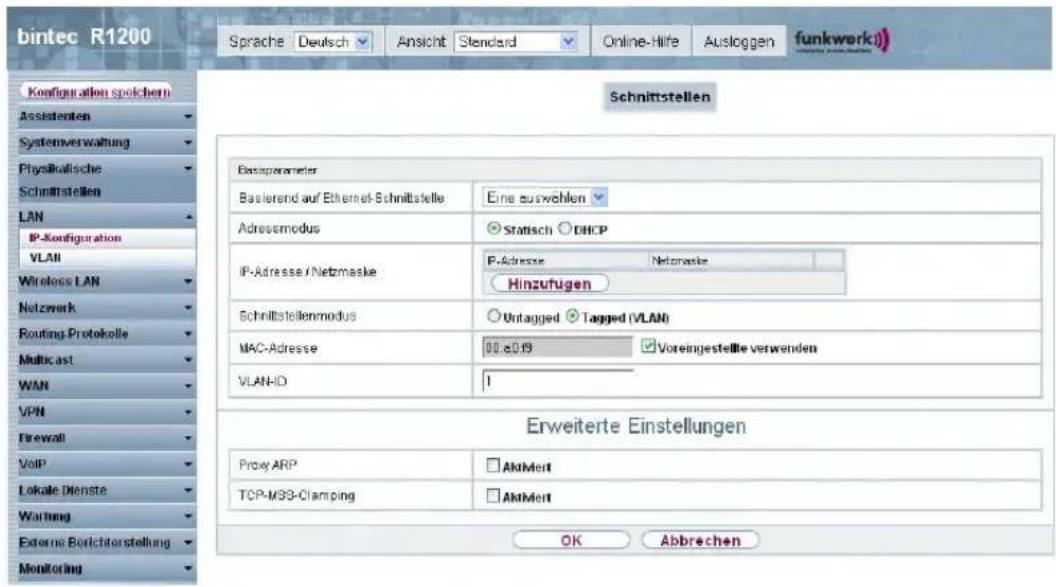Screen dimensions: 1056x587
Task: Open the Online-Hilfe link
Action: pos(640,42)
